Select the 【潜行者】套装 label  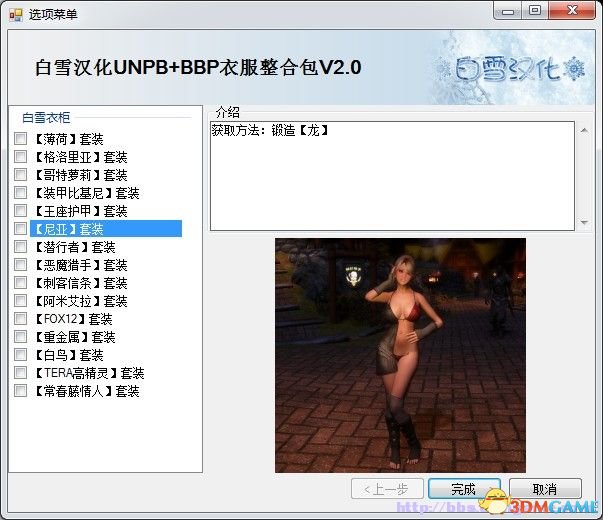pyautogui.click(x=75, y=247)
